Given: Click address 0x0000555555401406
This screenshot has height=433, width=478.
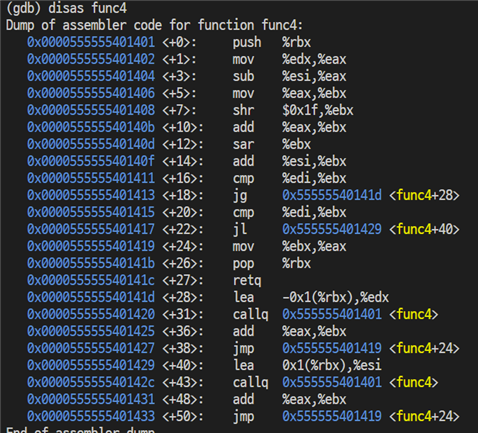Looking at the screenshot, I should (91, 93).
